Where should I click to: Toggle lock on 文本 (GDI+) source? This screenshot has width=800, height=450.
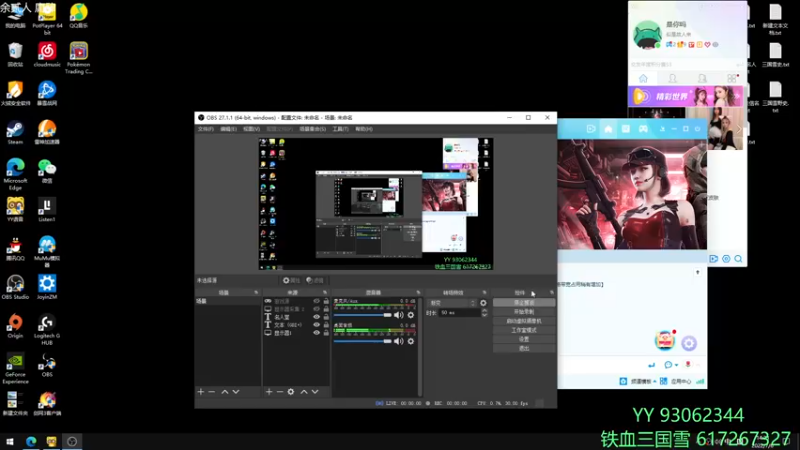point(326,325)
